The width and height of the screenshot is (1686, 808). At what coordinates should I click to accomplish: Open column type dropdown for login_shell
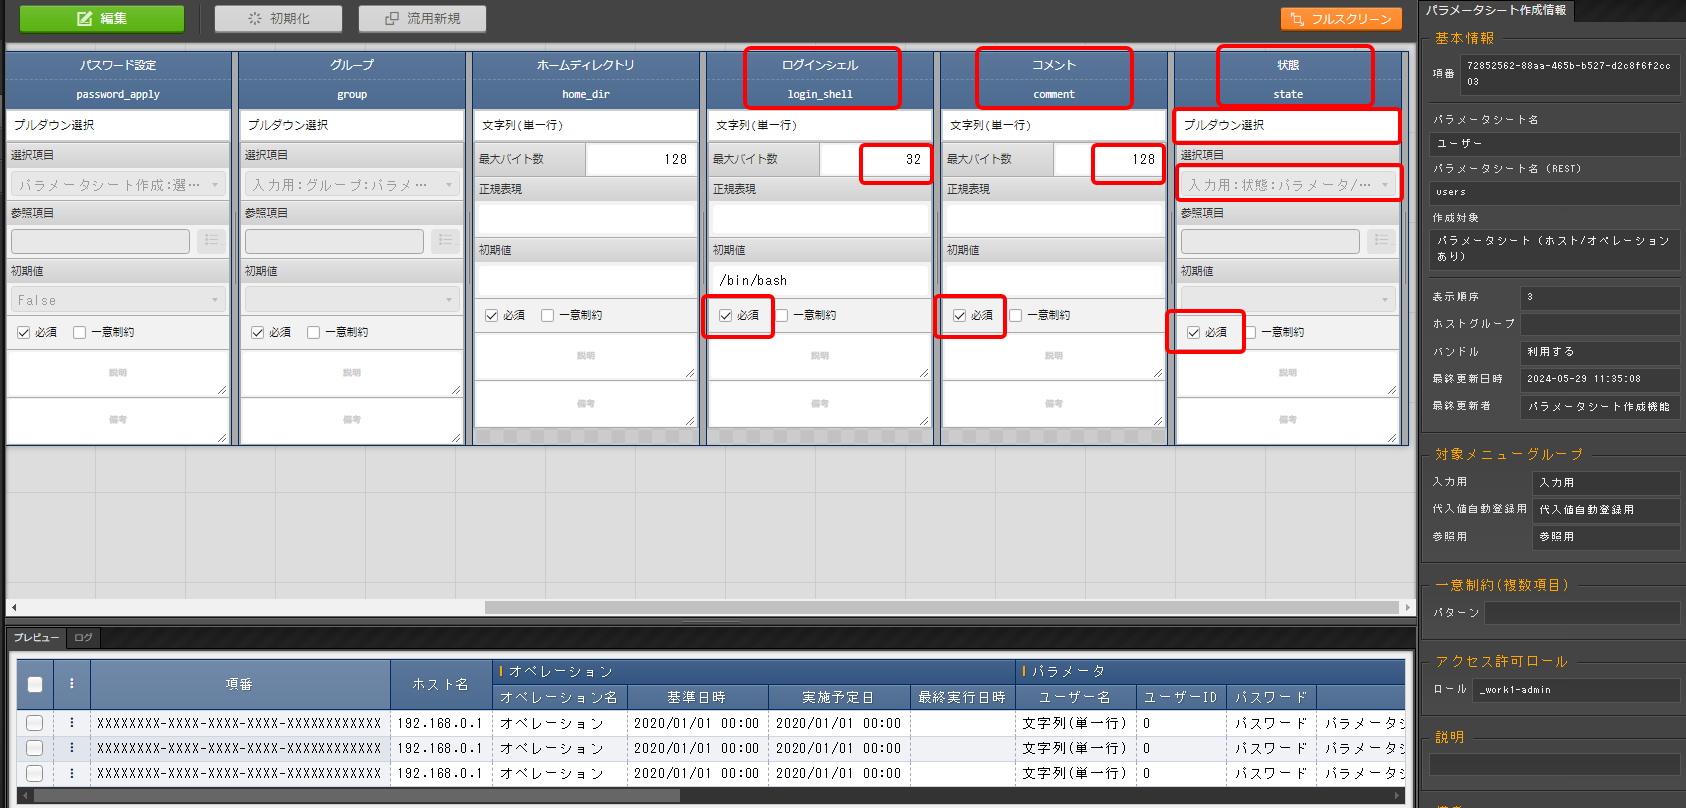click(820, 125)
